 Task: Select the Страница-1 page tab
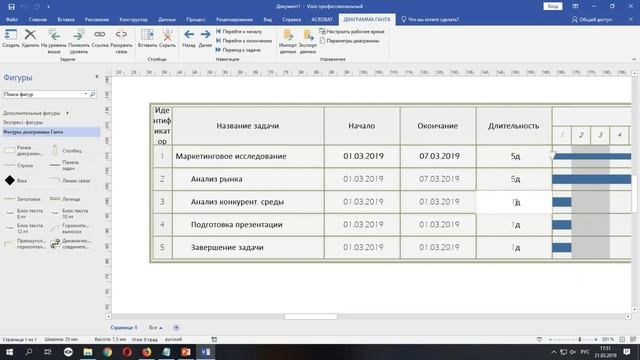[124, 328]
